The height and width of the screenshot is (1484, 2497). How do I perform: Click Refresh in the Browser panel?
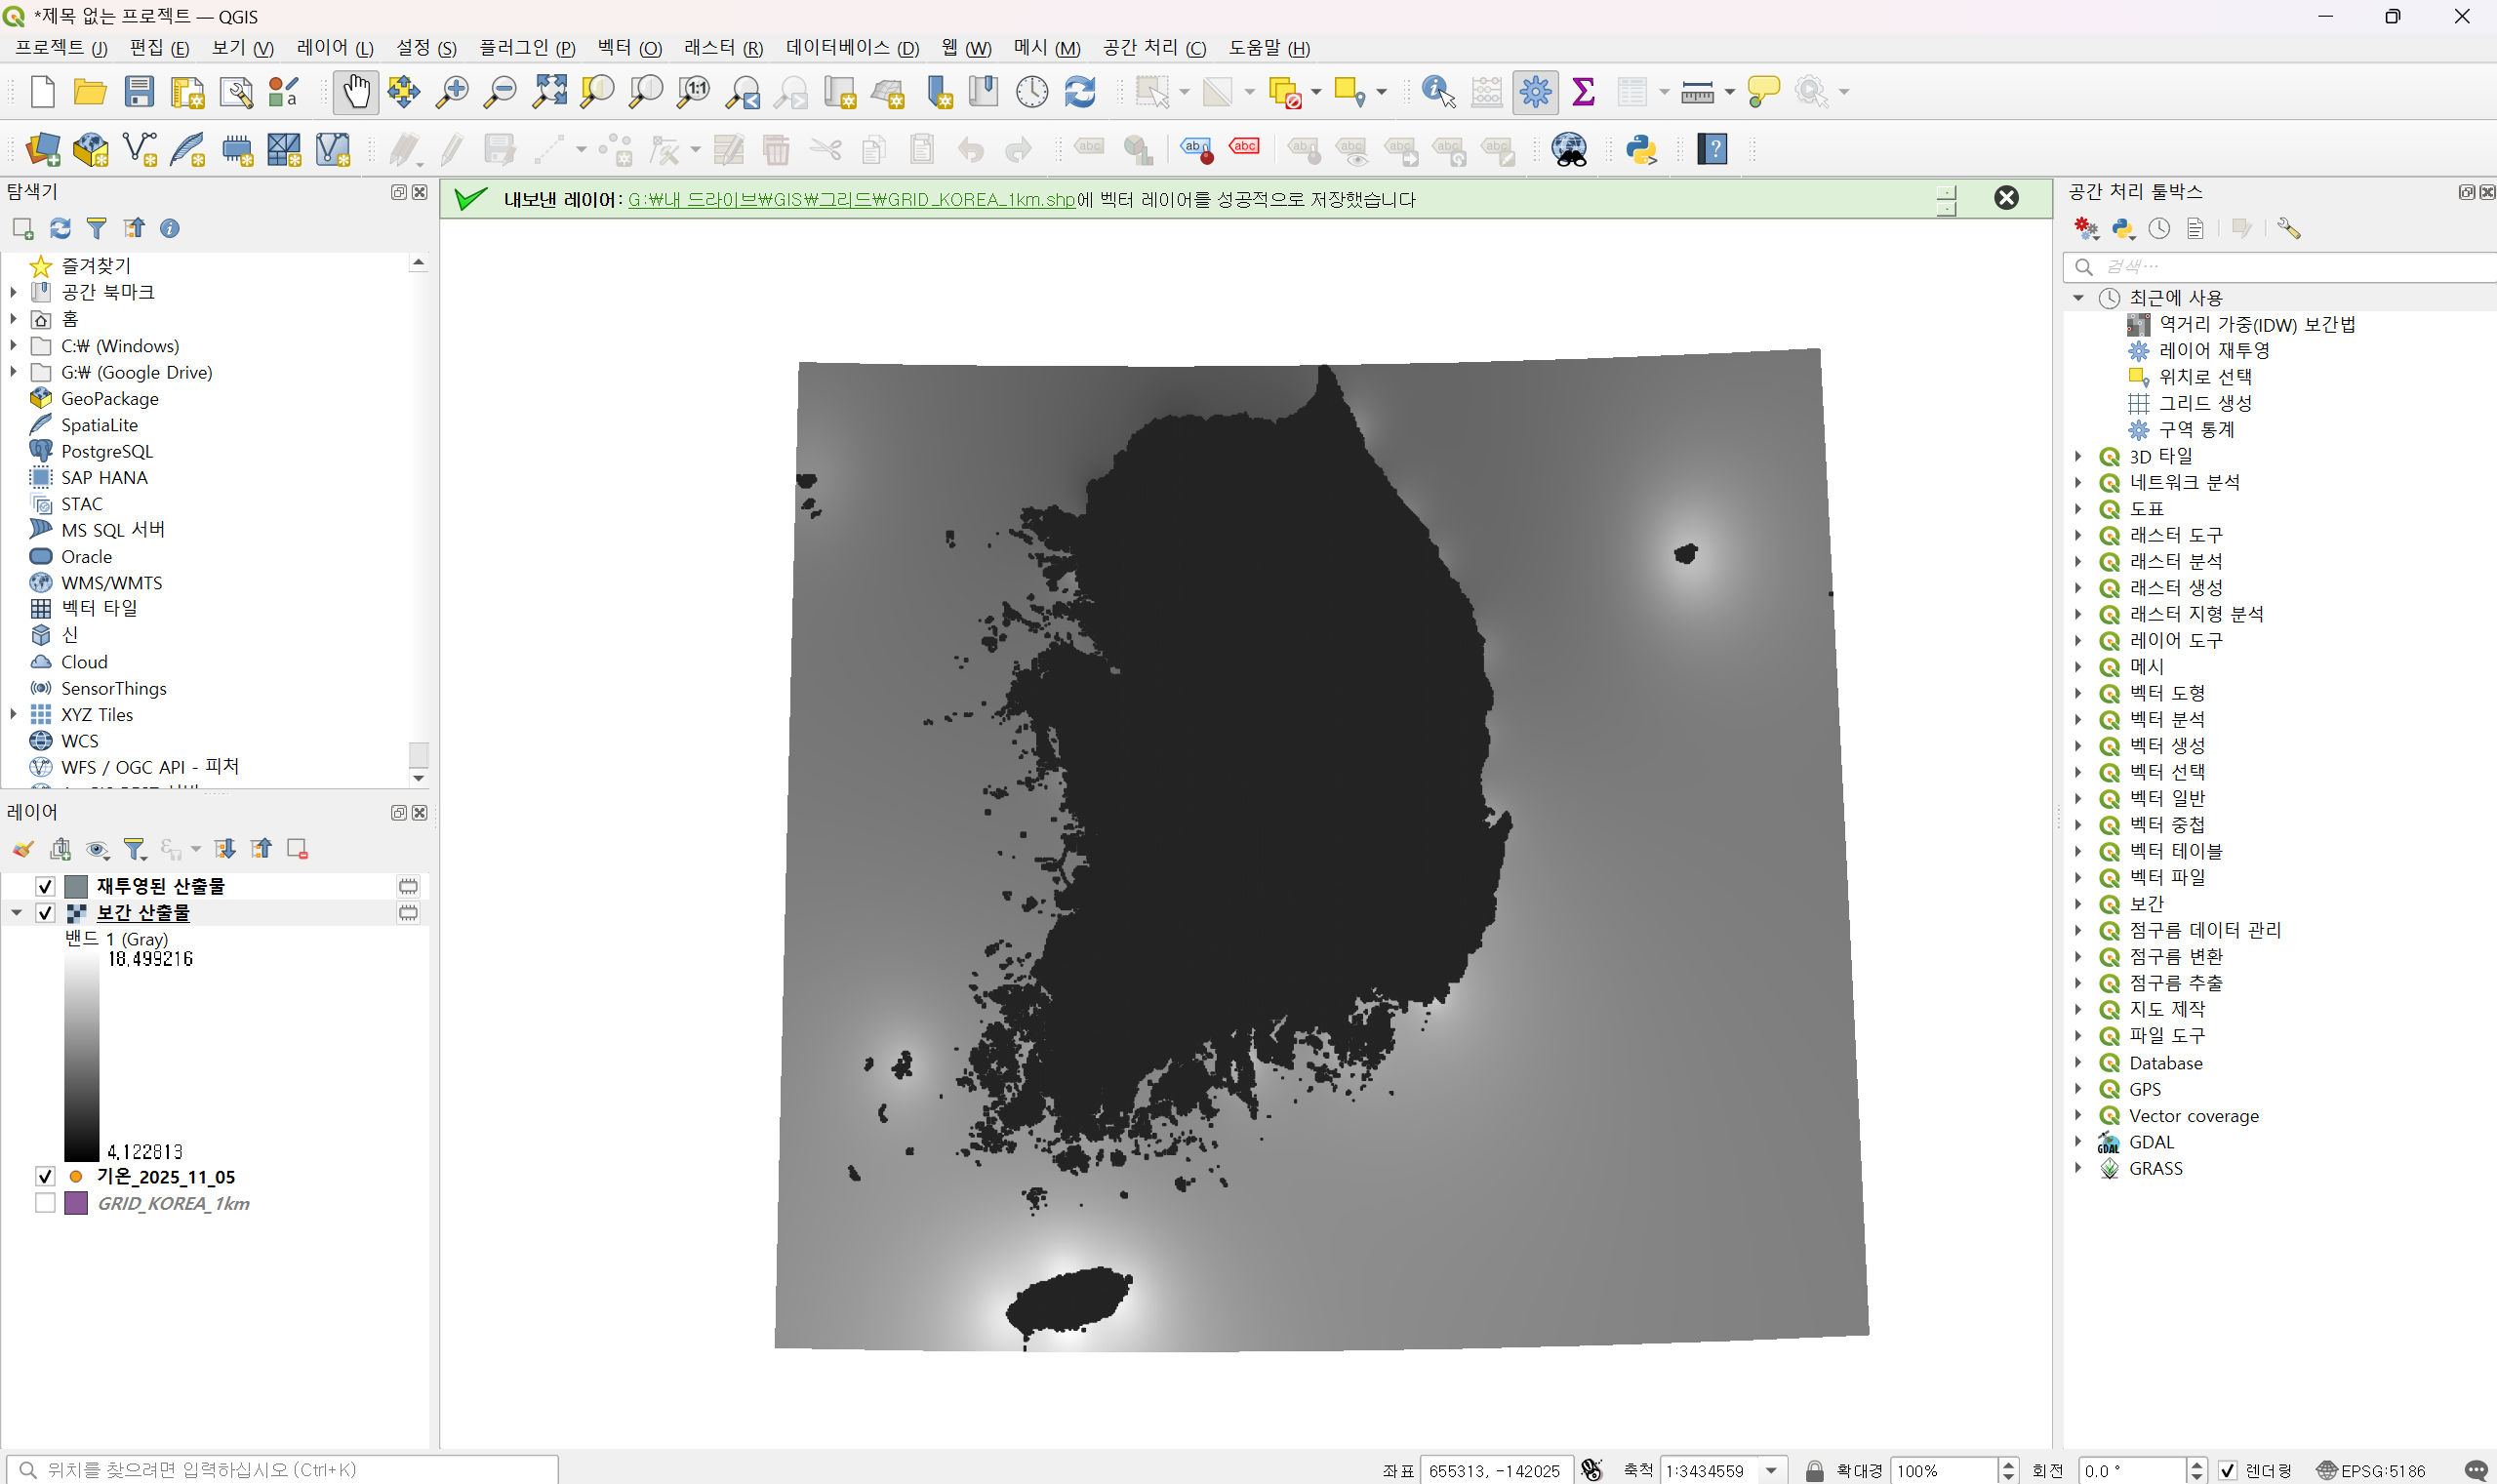(60, 229)
